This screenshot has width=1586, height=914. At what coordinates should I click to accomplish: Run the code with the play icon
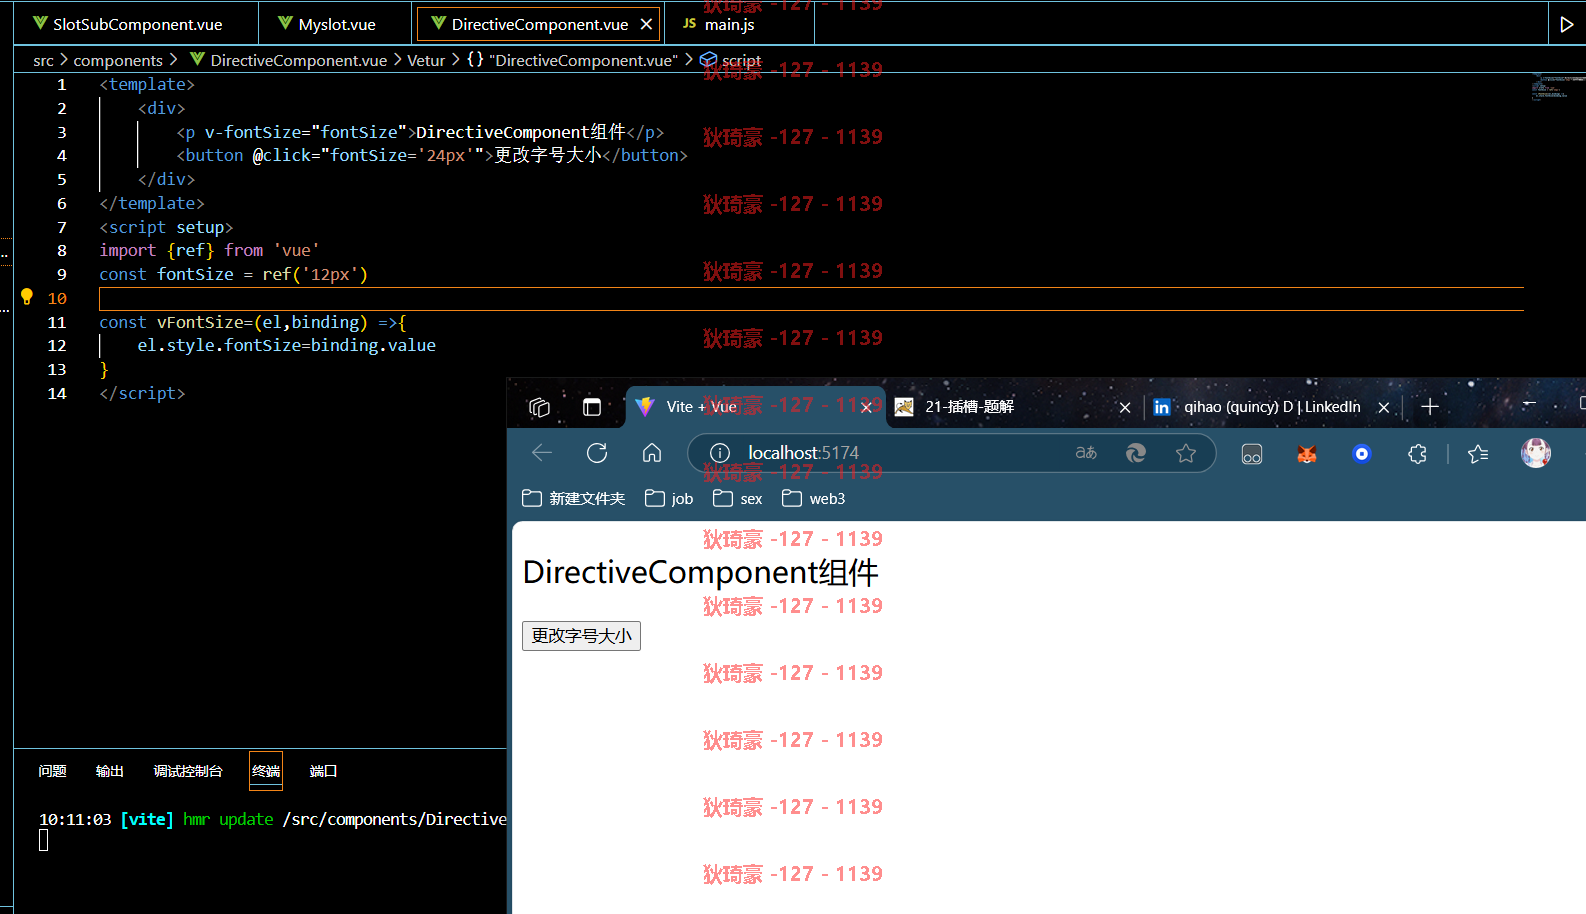pos(1566,24)
